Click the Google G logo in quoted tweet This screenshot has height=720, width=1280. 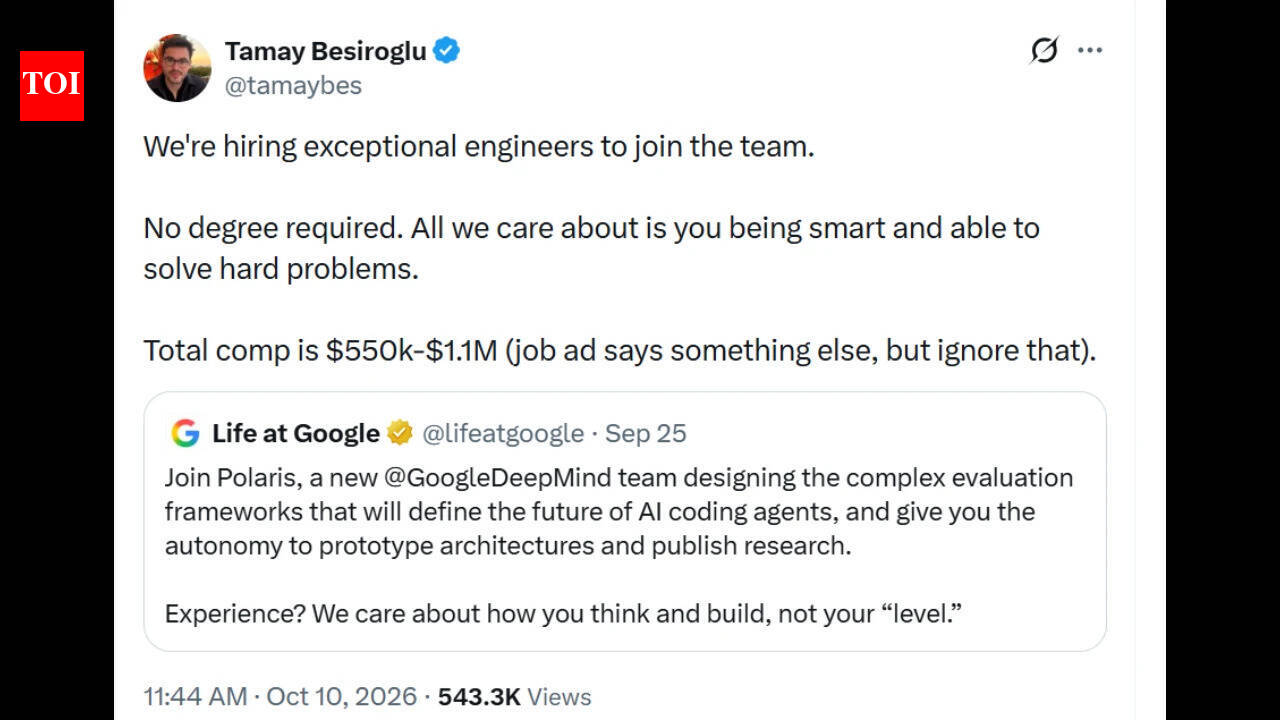tap(185, 433)
